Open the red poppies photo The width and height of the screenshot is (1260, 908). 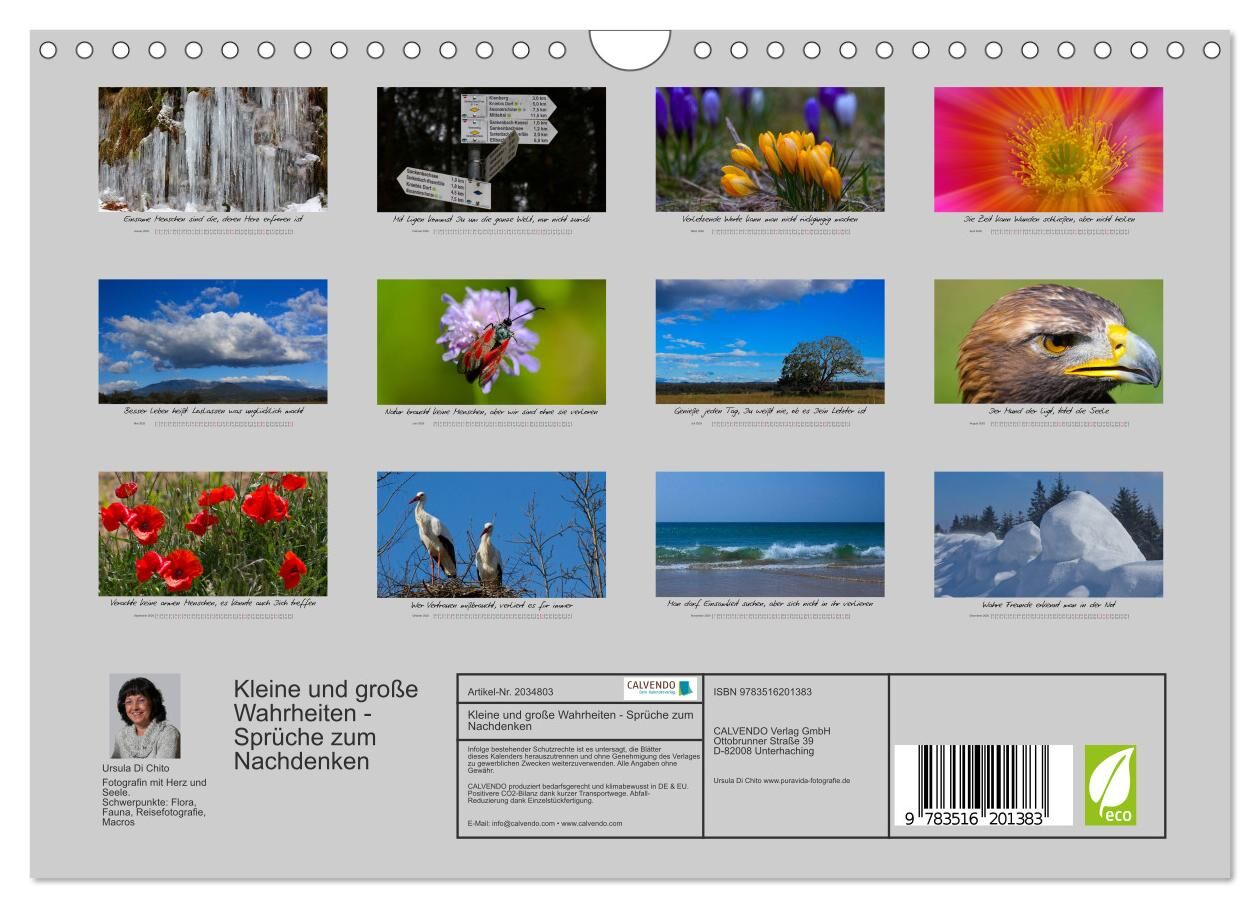(x=212, y=534)
